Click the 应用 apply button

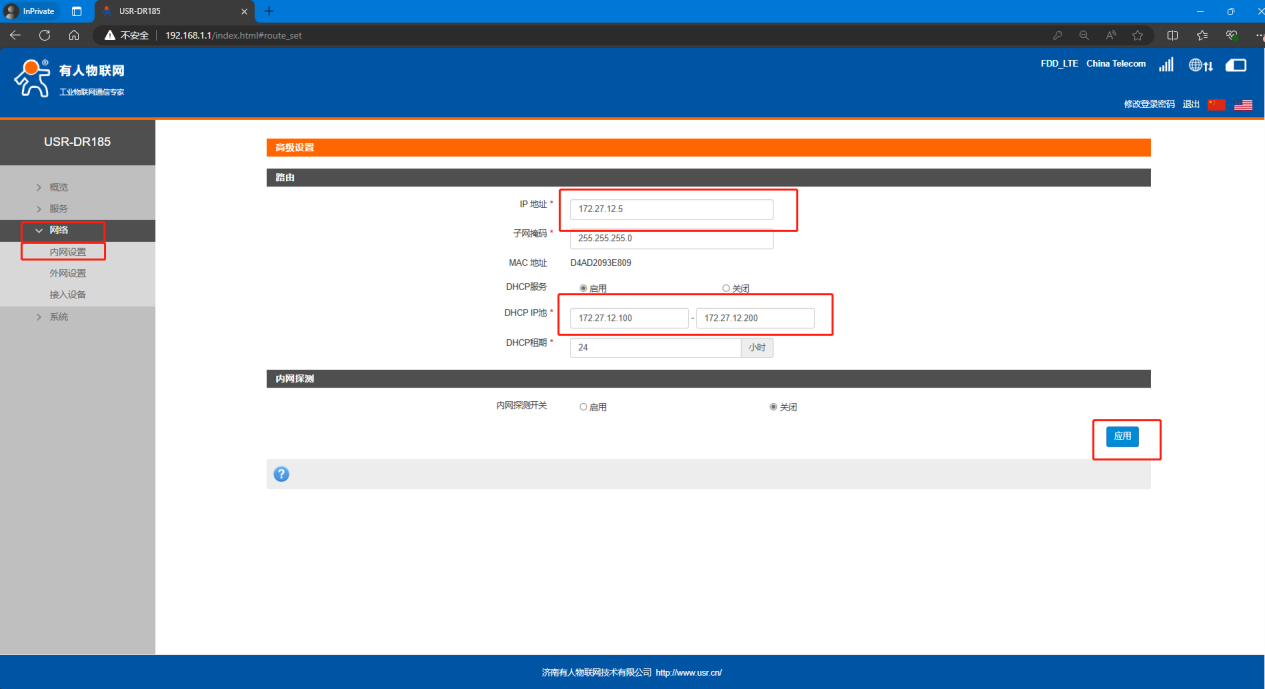pyautogui.click(x=1122, y=436)
